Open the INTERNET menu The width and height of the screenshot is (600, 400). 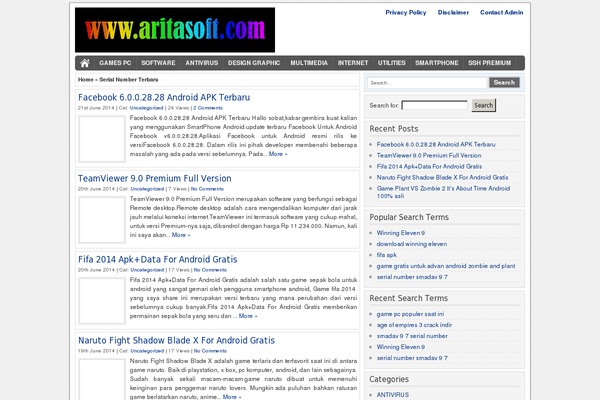[353, 63]
